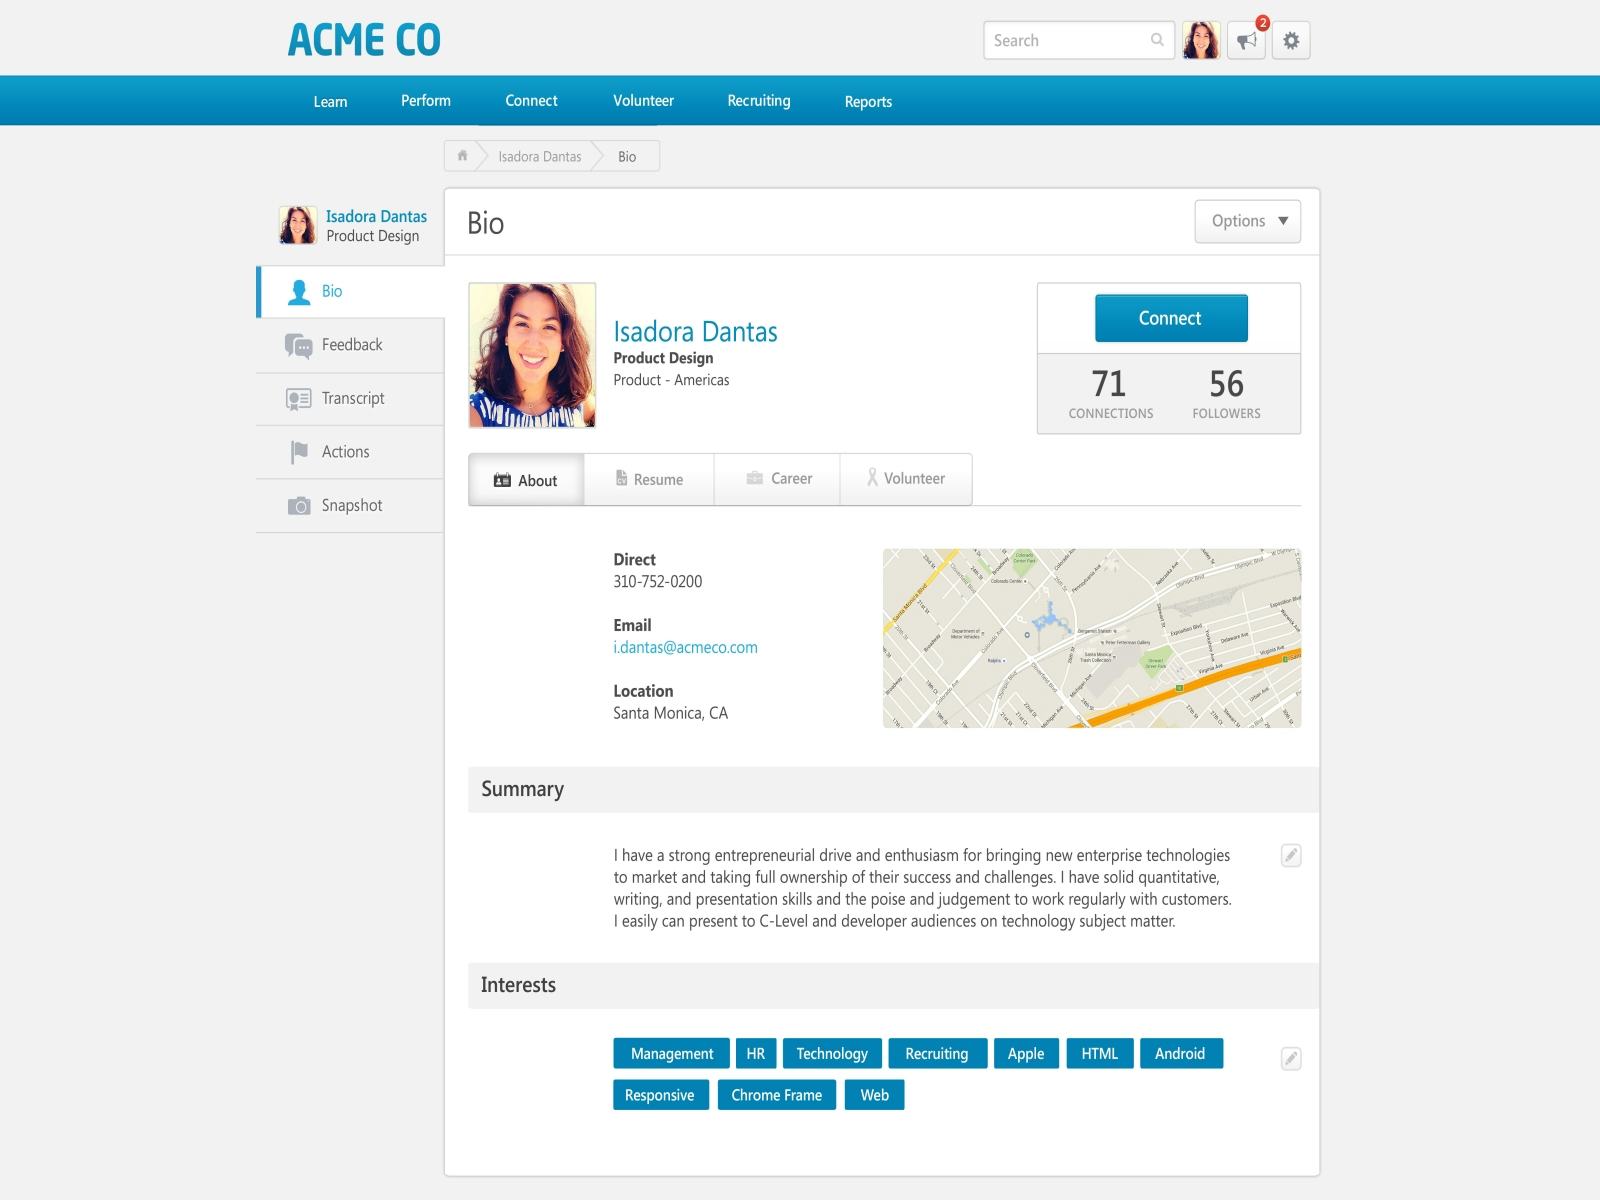
Task: Open the Options dropdown
Action: (x=1246, y=221)
